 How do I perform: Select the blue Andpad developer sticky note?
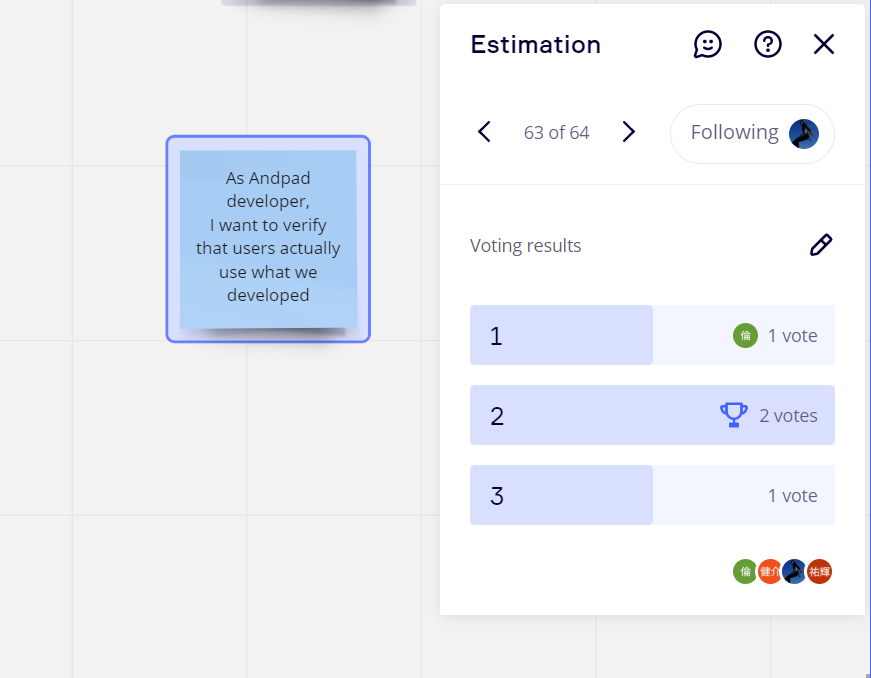click(268, 239)
